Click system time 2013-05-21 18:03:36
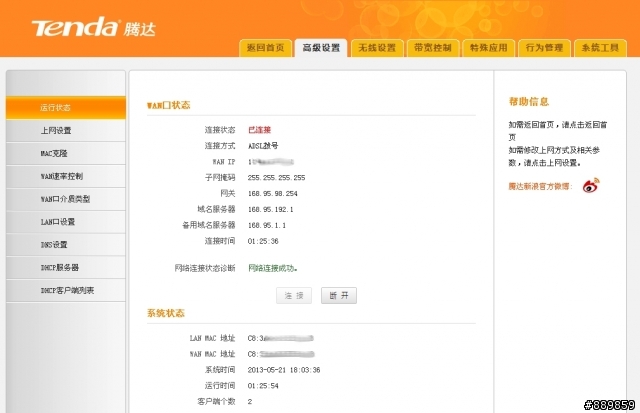640x413 pixels. pyautogui.click(x=284, y=370)
